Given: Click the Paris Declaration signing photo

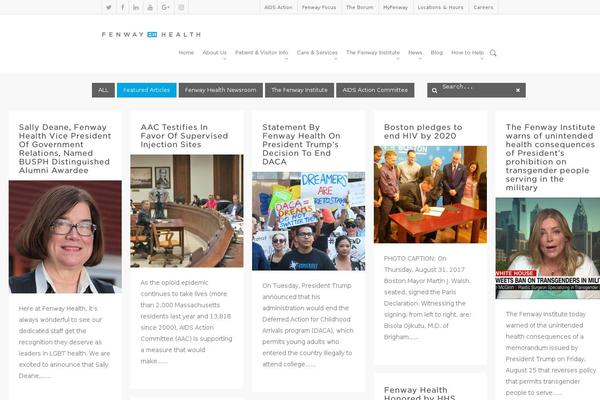Looking at the screenshot, I should click(430, 194).
